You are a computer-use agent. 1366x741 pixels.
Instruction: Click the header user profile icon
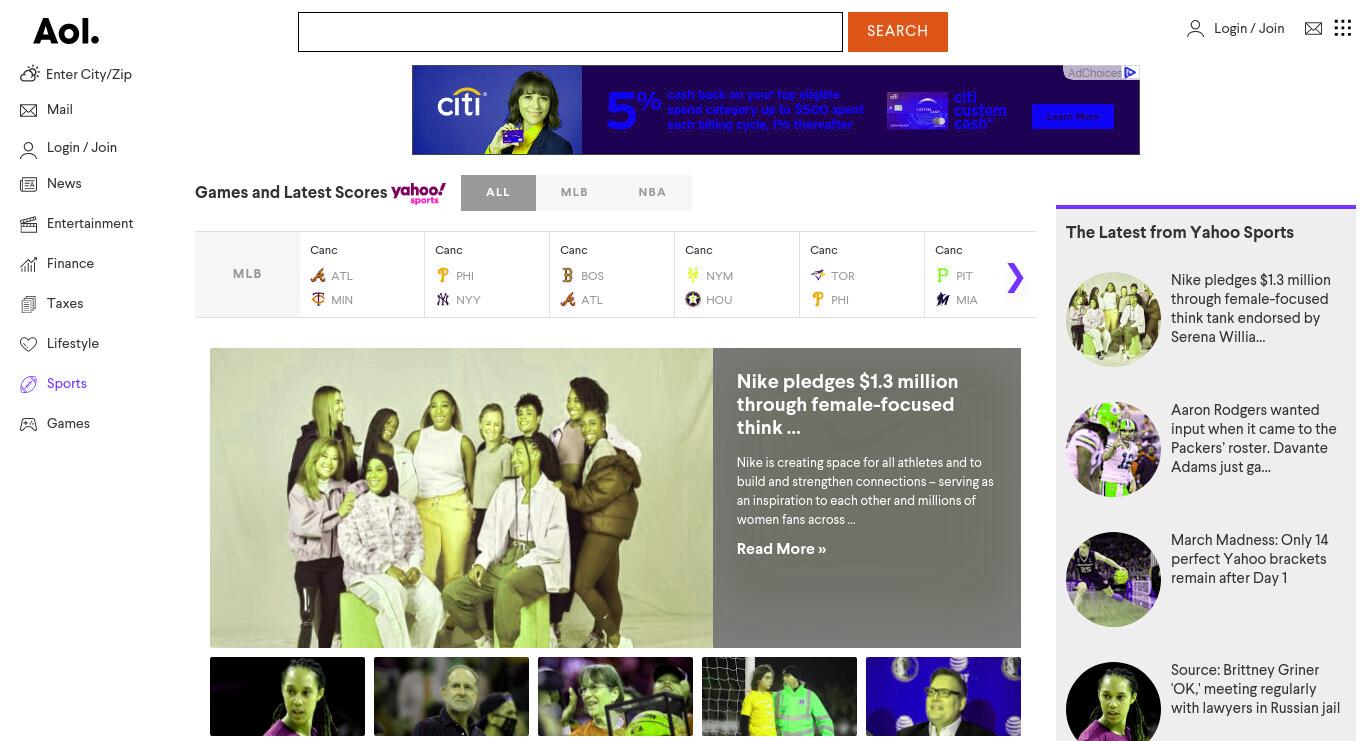point(1195,29)
